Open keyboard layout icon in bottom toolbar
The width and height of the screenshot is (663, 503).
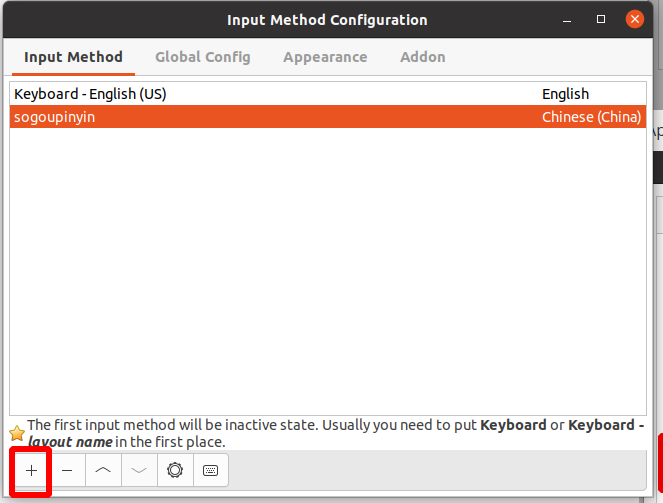coord(211,470)
